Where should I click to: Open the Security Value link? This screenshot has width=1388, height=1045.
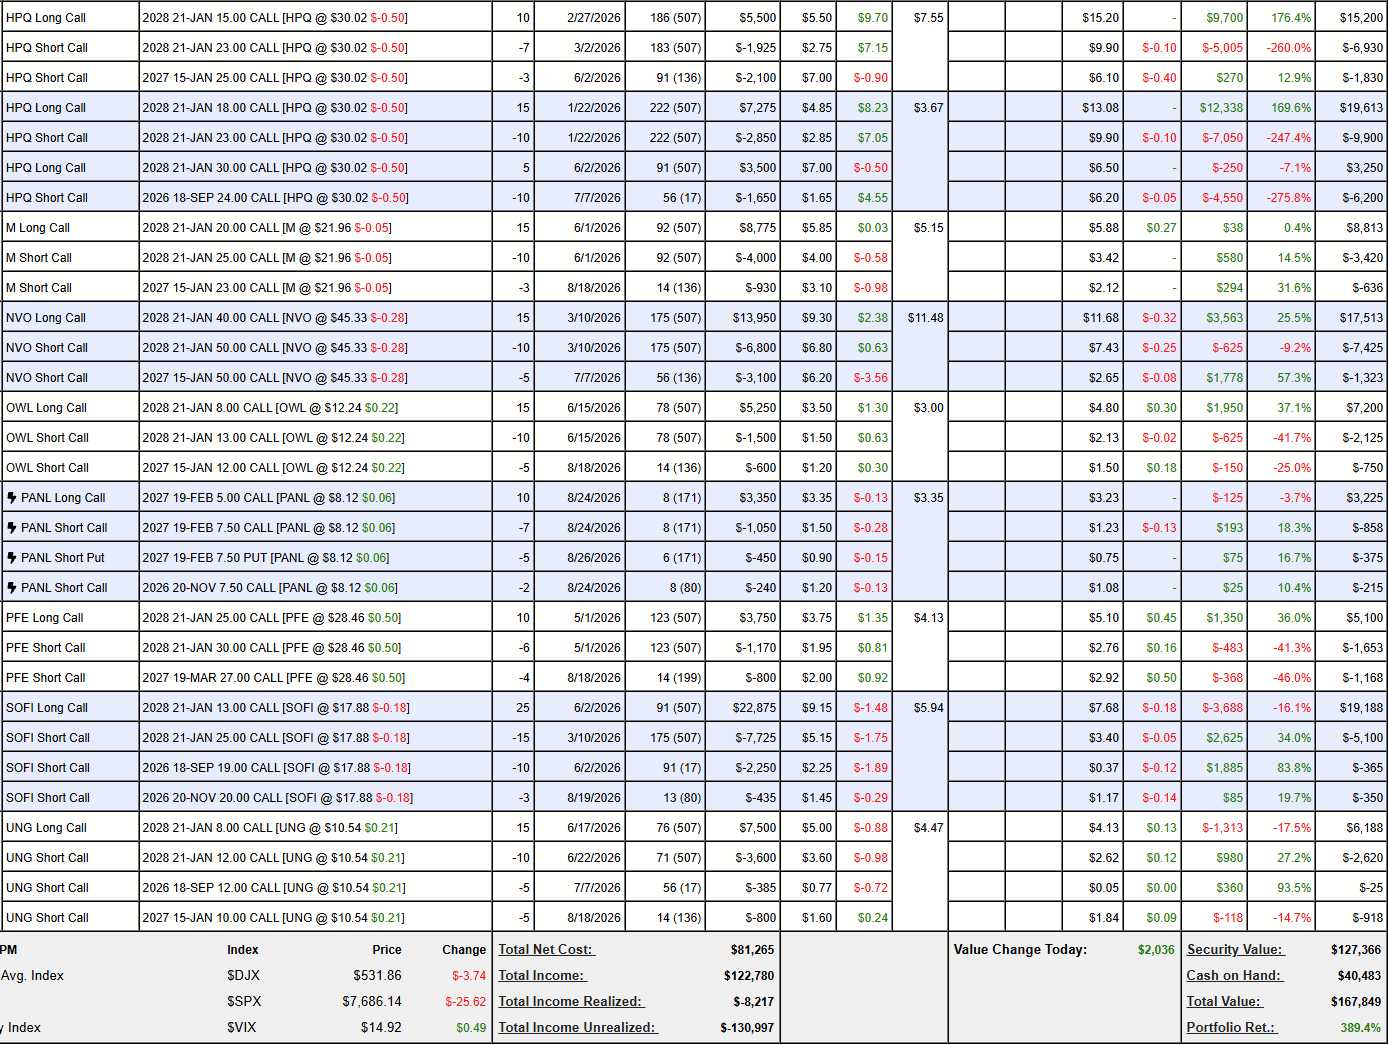click(1234, 950)
